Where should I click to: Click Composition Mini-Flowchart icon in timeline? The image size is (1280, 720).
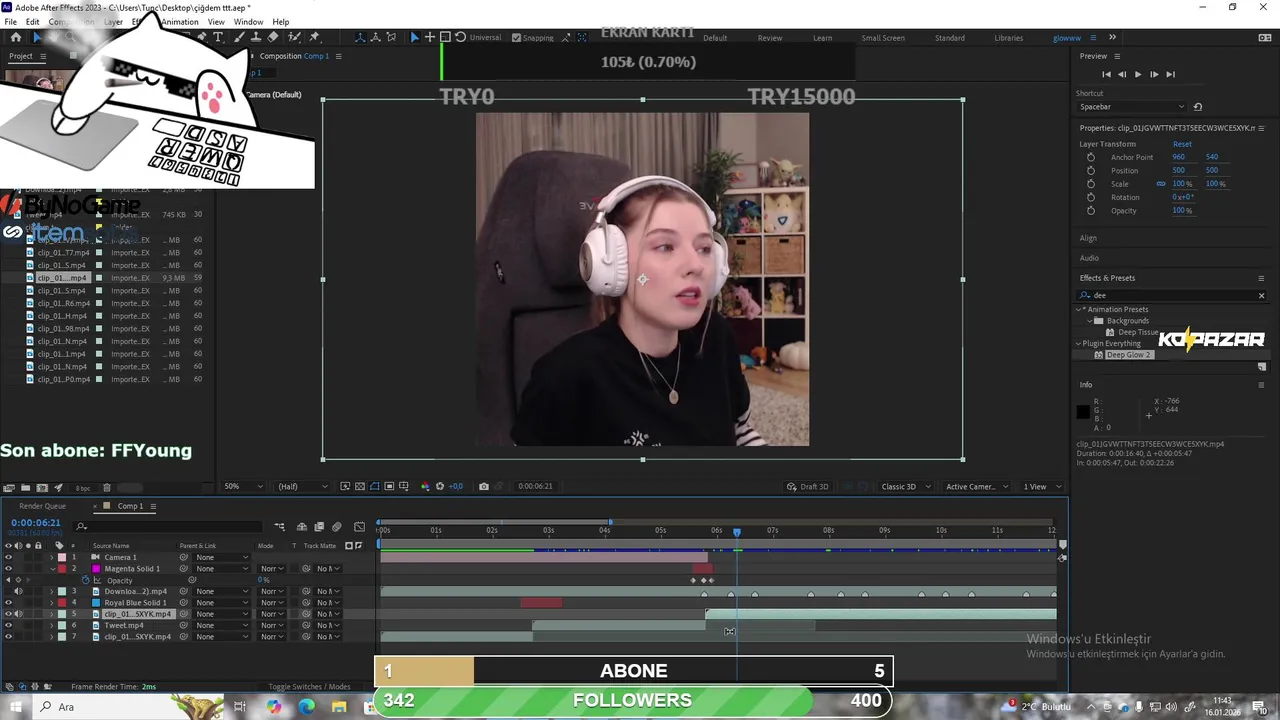pyautogui.click(x=279, y=527)
